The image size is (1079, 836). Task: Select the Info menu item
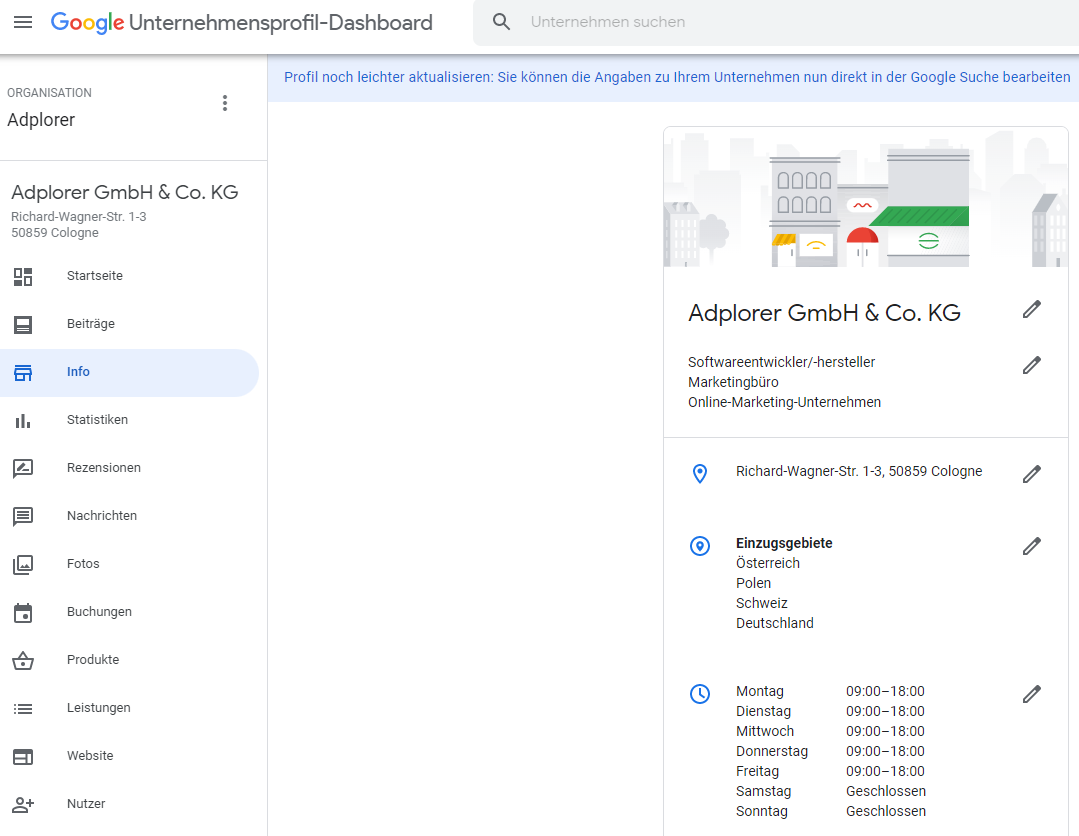pos(129,372)
